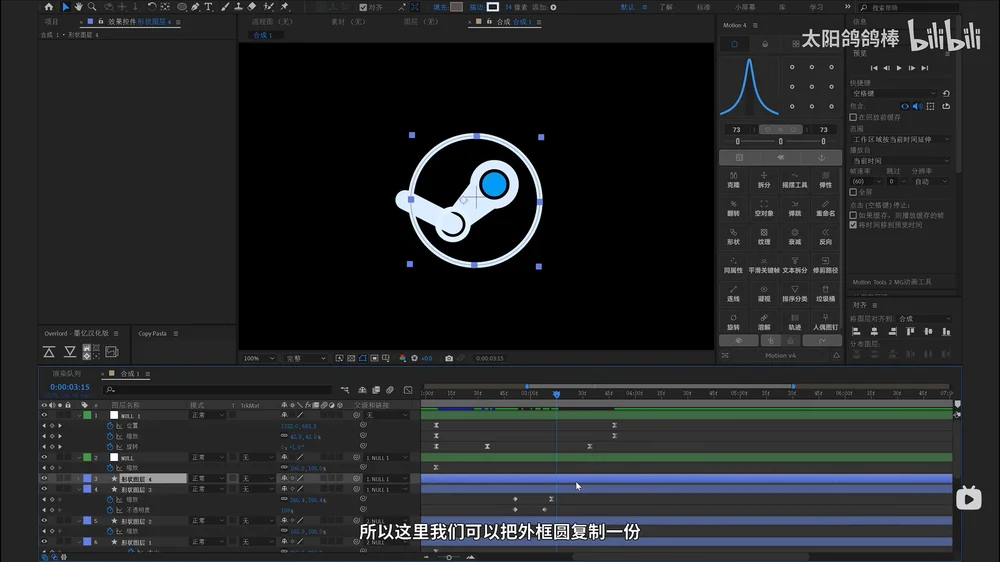Open the Motion 4 home tab icon

(x=734, y=44)
